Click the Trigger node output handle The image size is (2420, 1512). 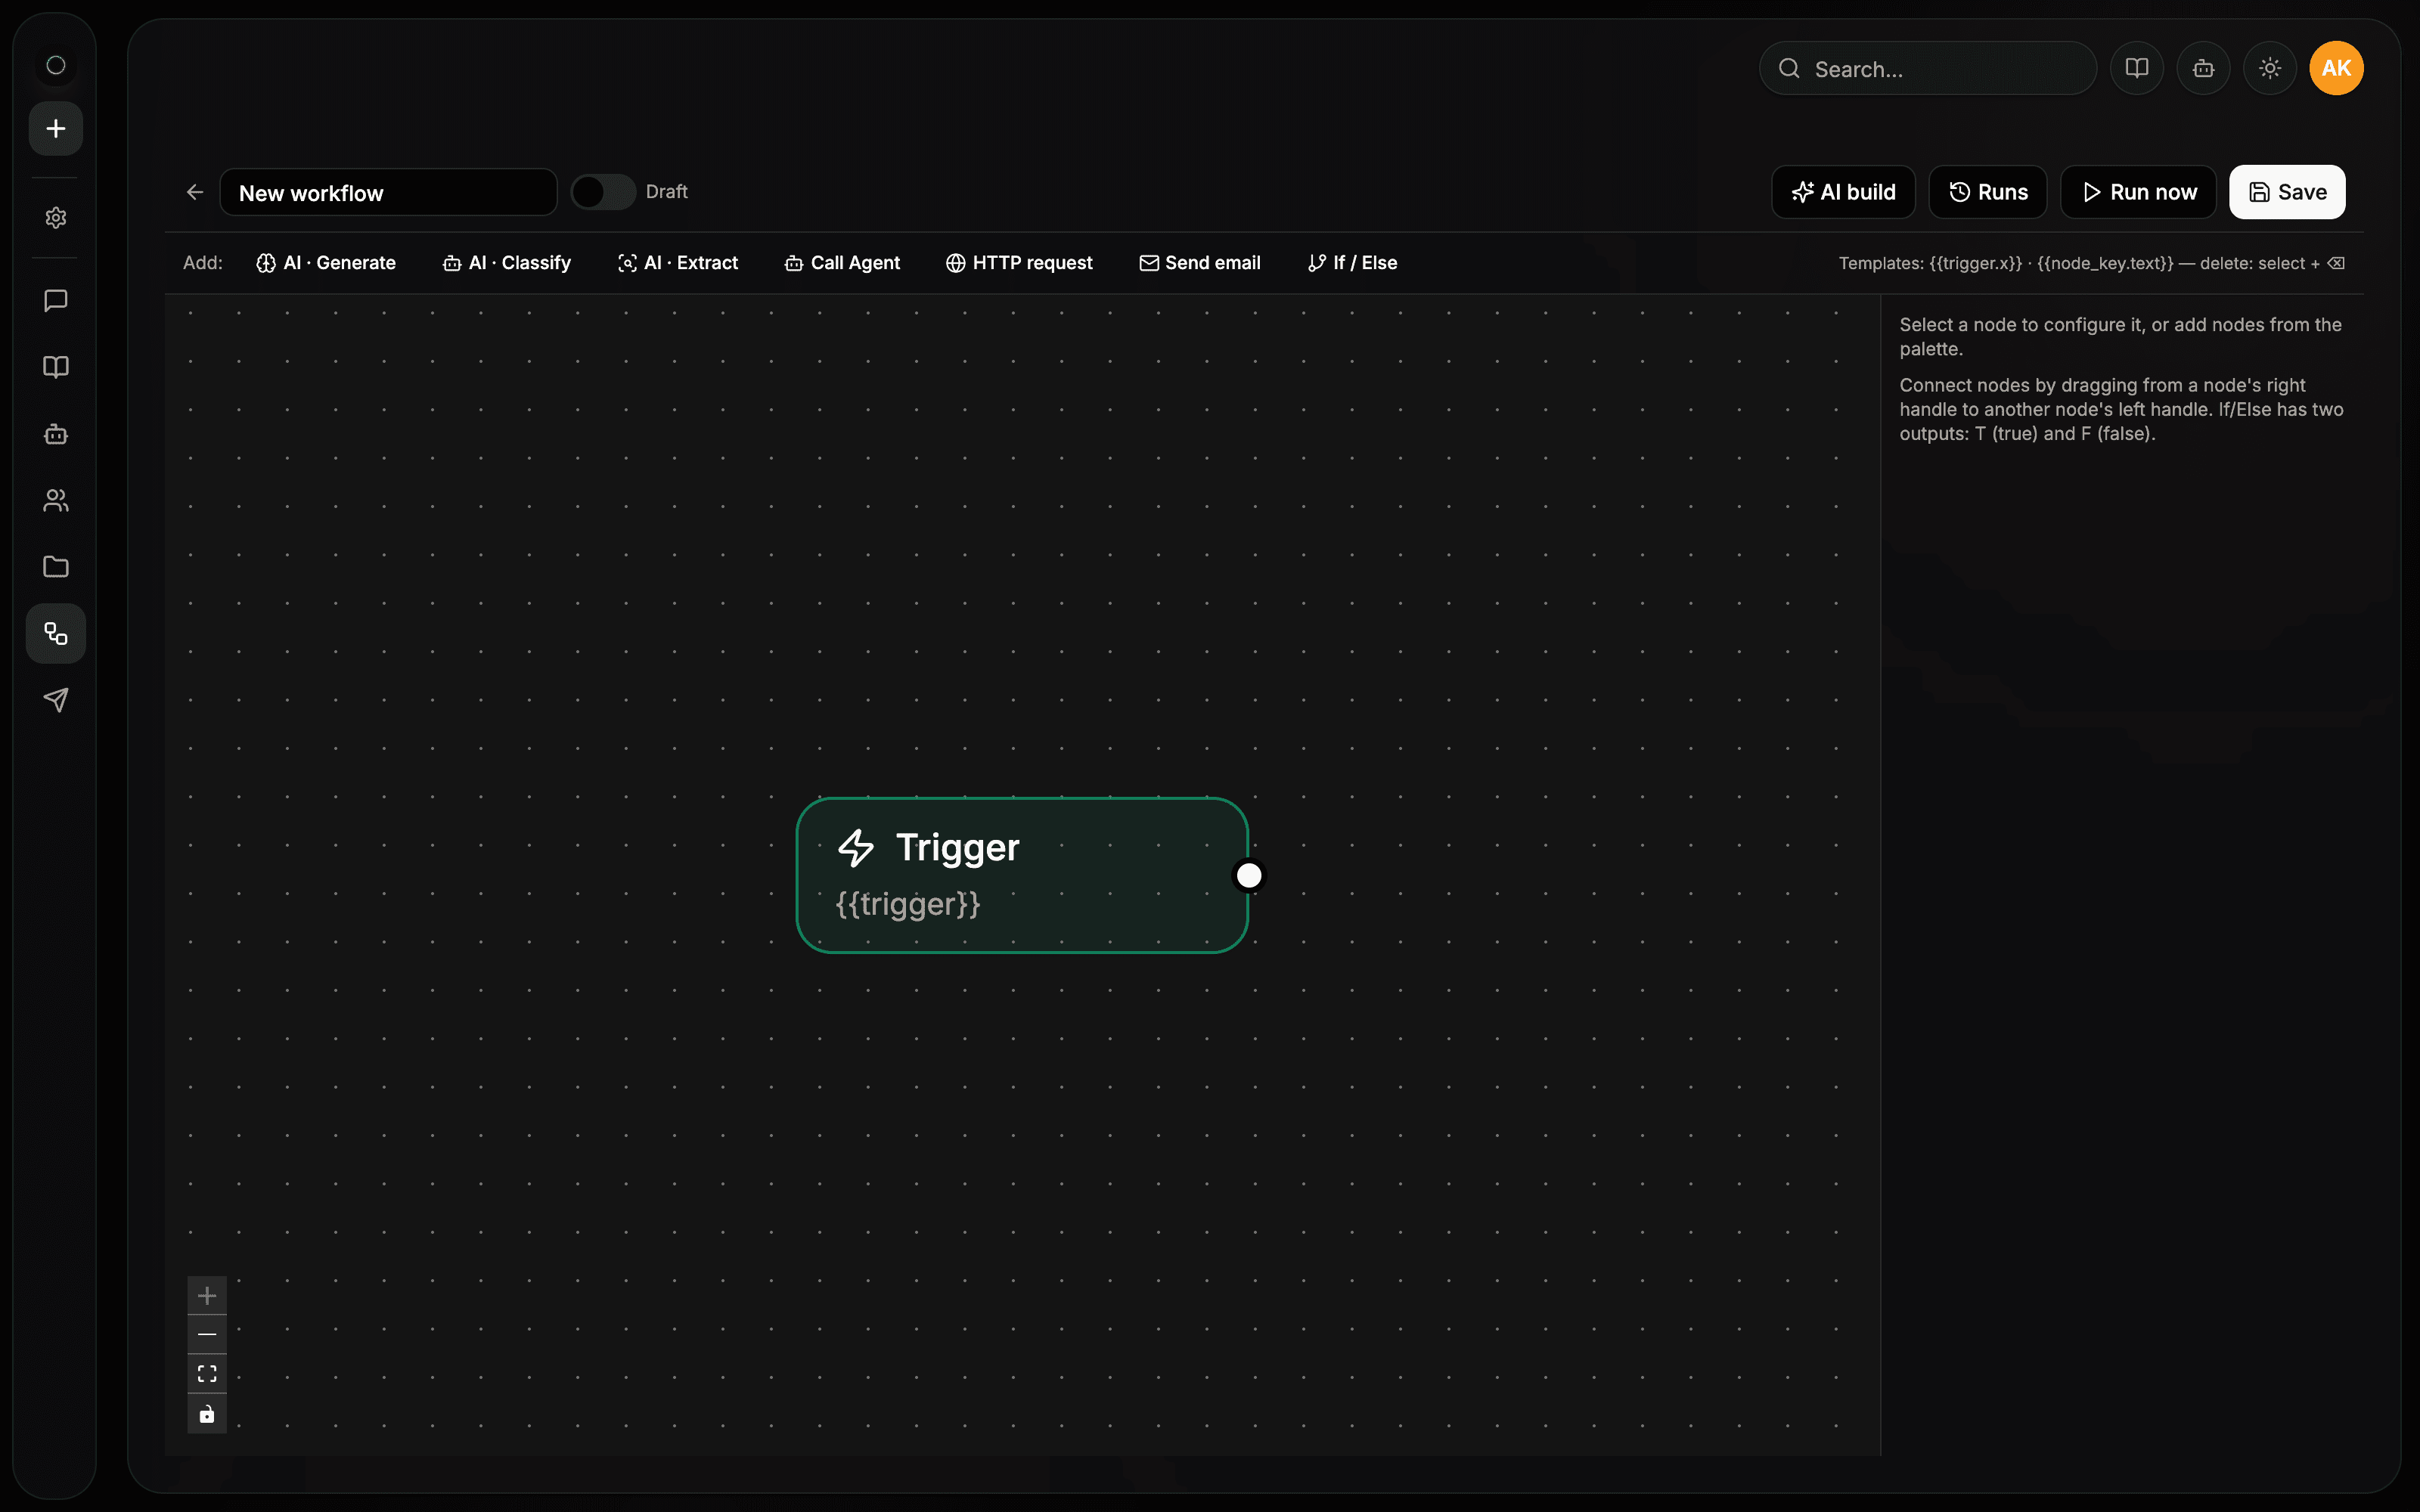click(x=1248, y=876)
